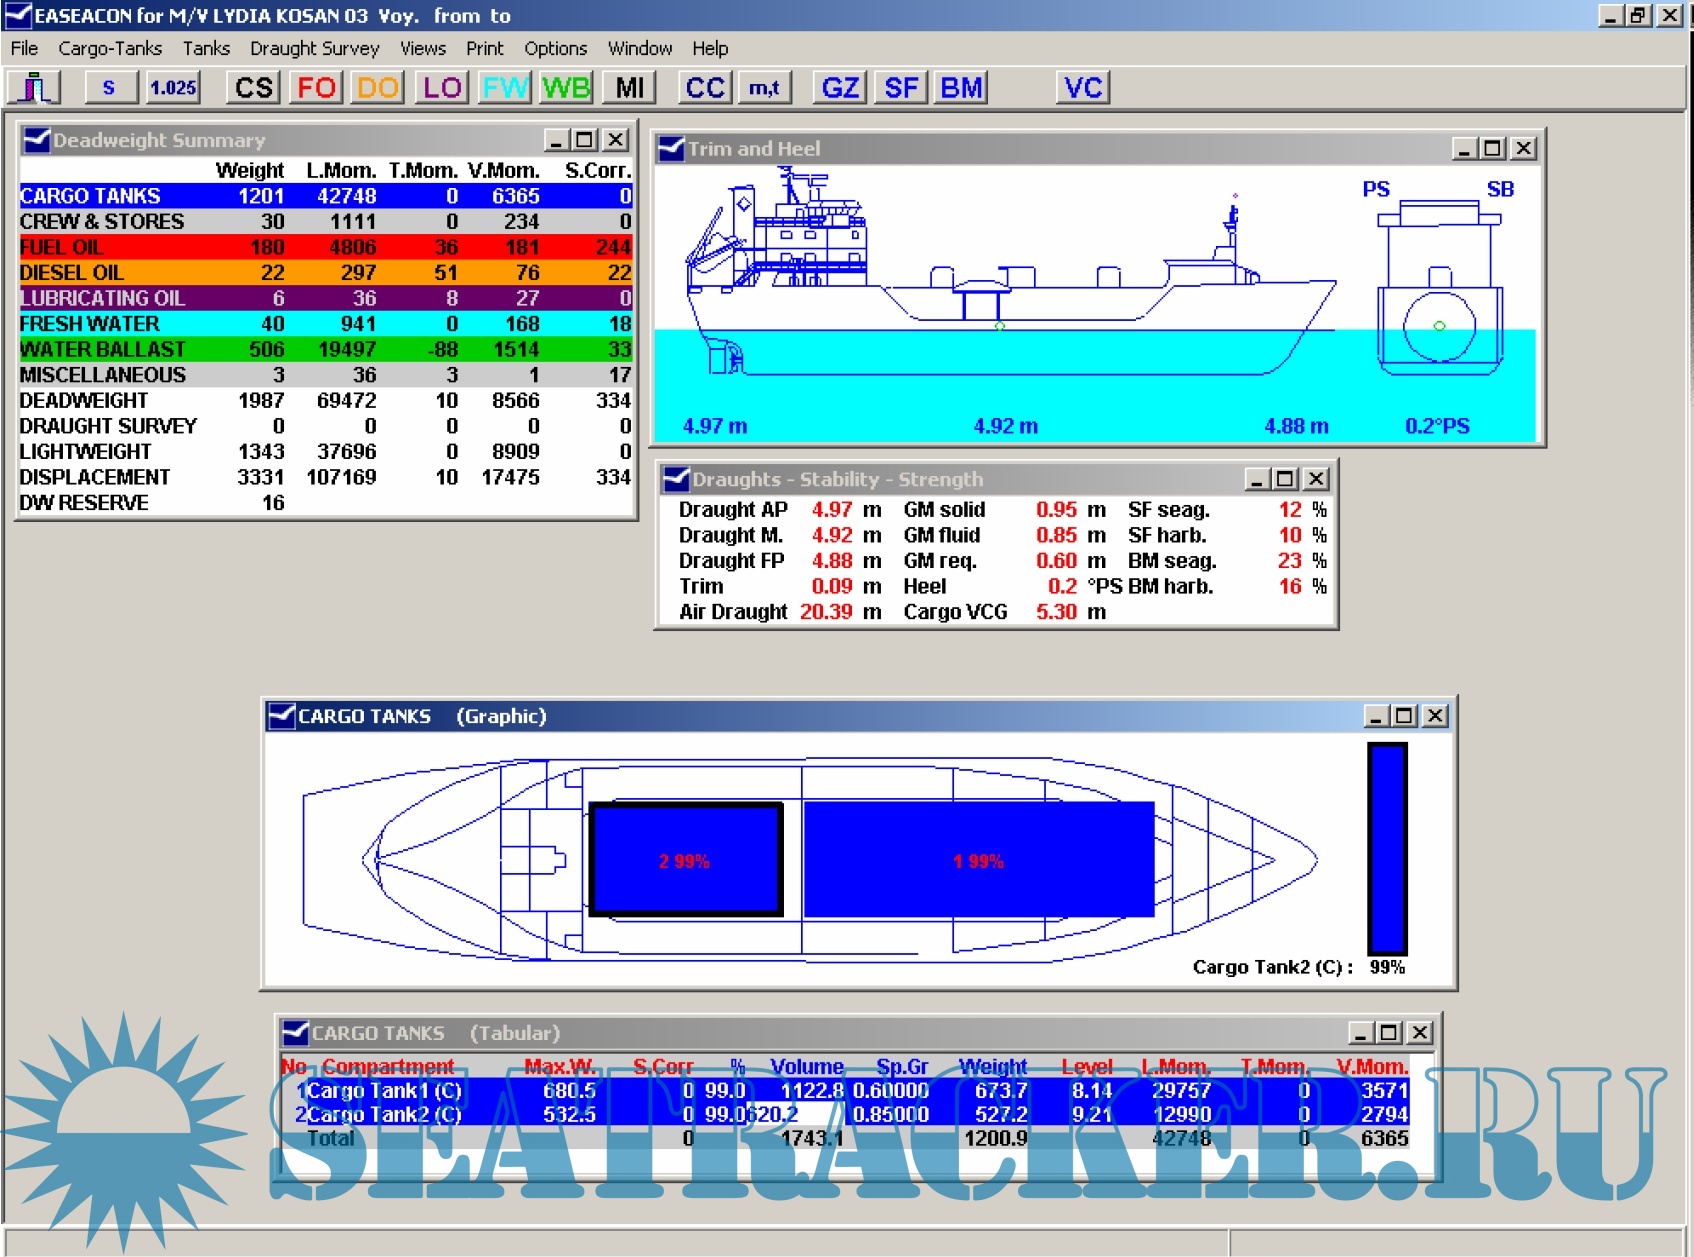
Task: Open the Draught Survey menu
Action: (x=314, y=48)
